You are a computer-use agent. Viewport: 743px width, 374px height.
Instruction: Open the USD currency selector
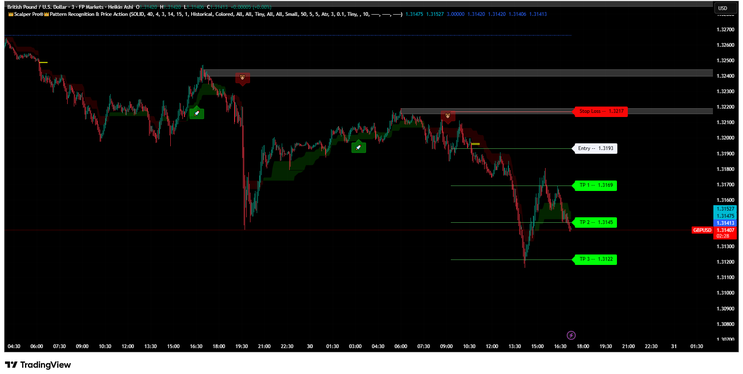pos(722,8)
